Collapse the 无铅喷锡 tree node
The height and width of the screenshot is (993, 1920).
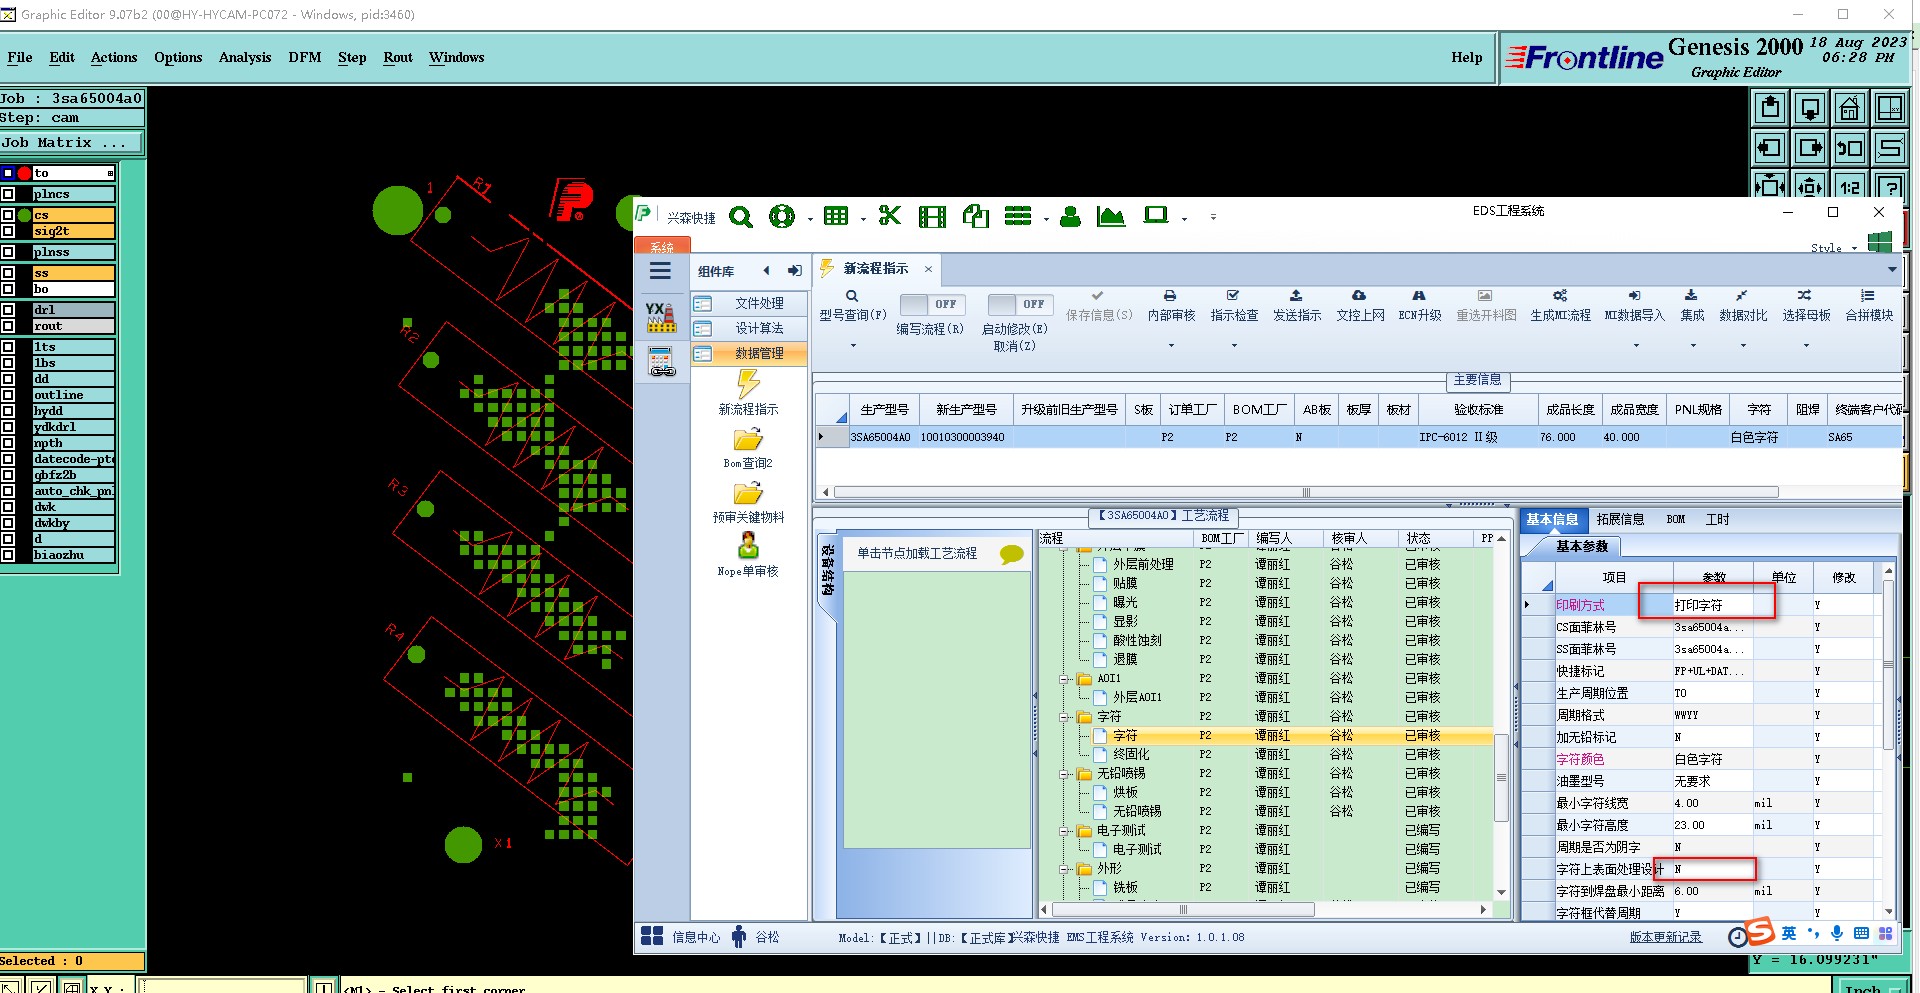tap(1065, 774)
